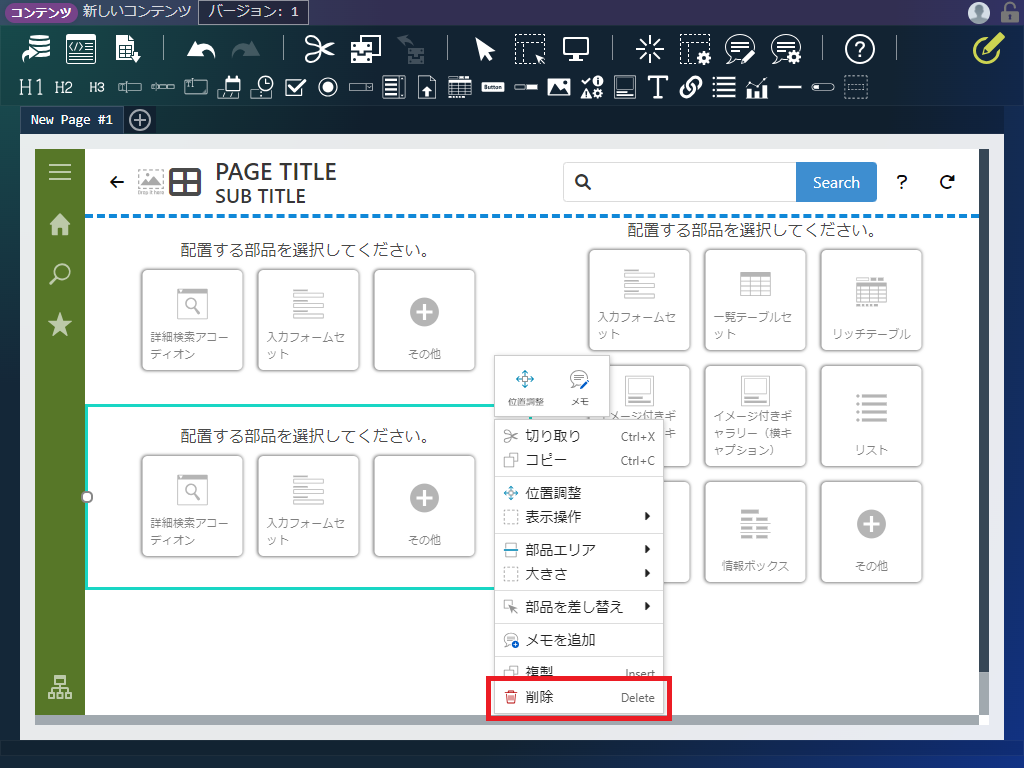
Task: Open the area settings gear icon
Action: pos(695,49)
